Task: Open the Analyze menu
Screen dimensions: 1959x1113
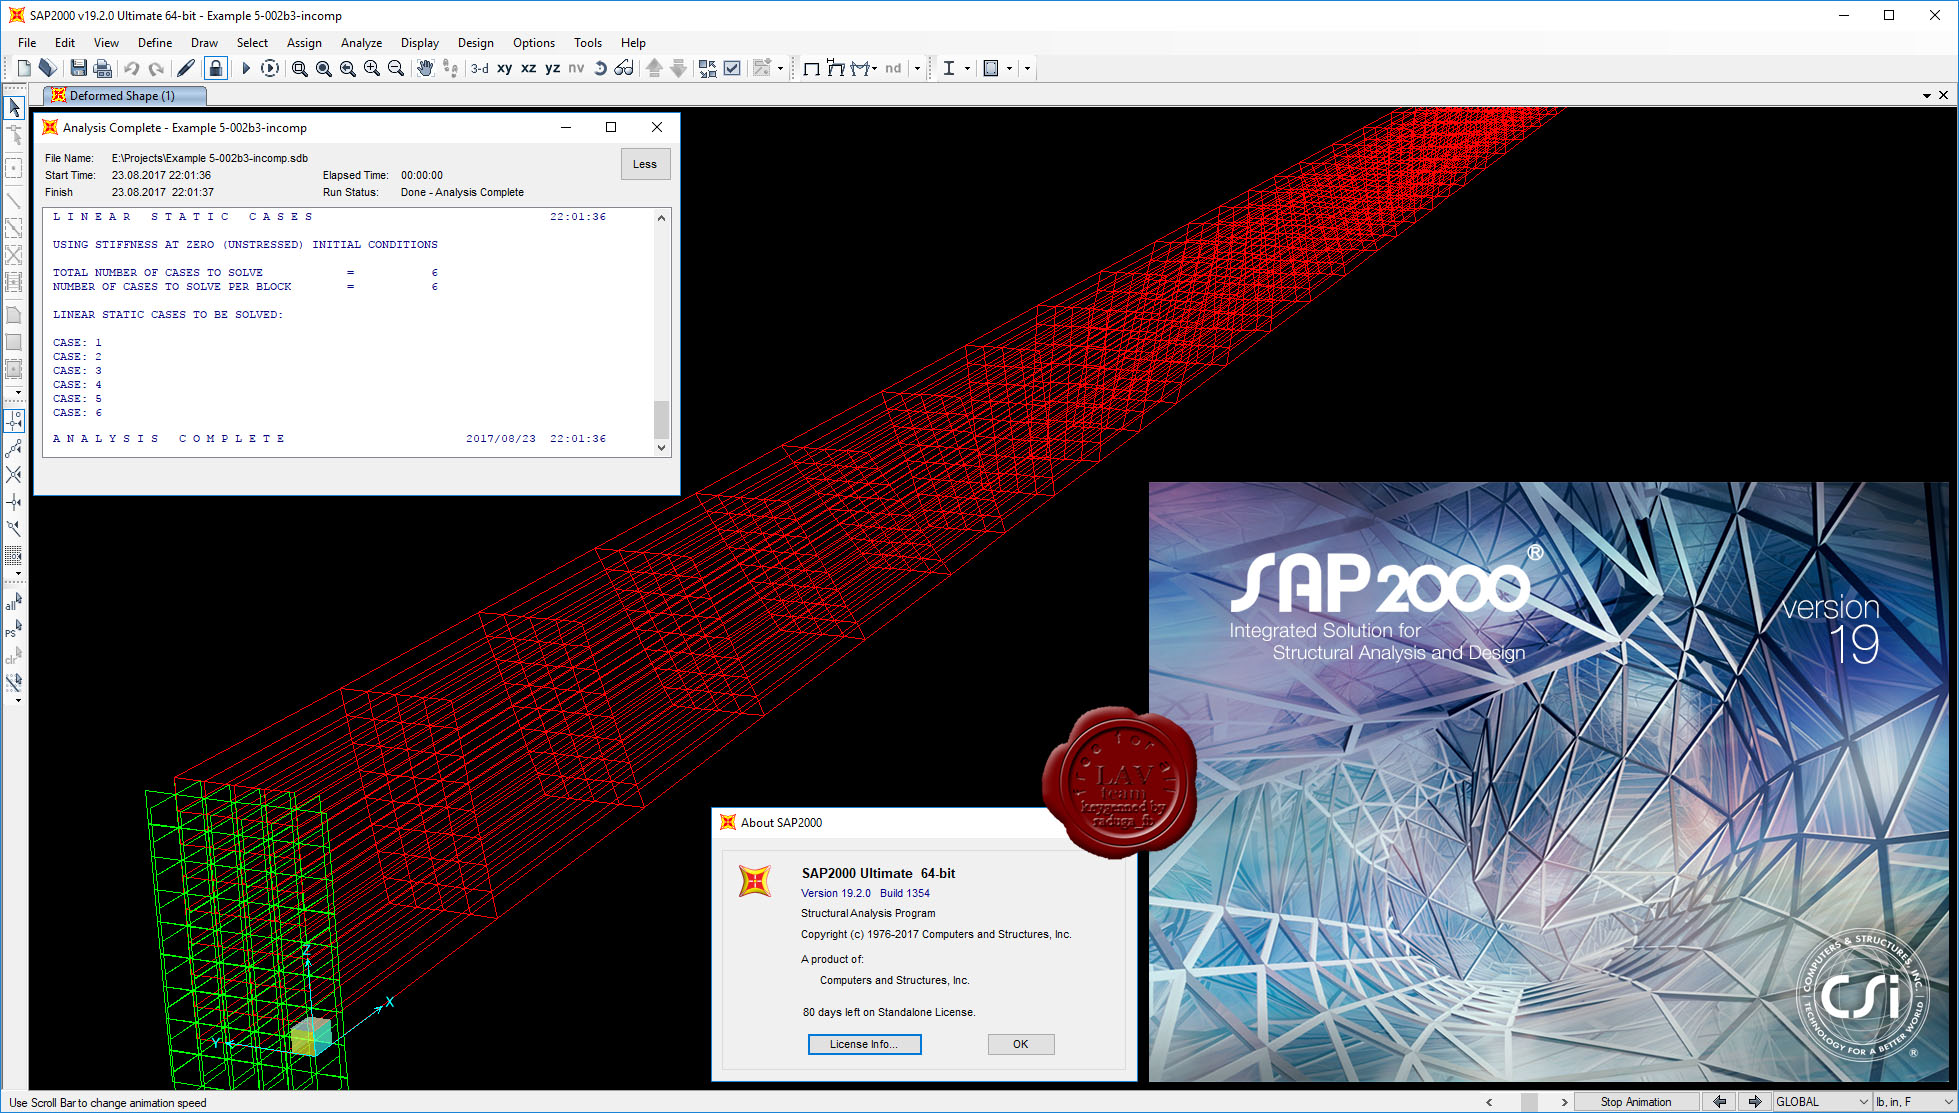Action: (x=361, y=42)
